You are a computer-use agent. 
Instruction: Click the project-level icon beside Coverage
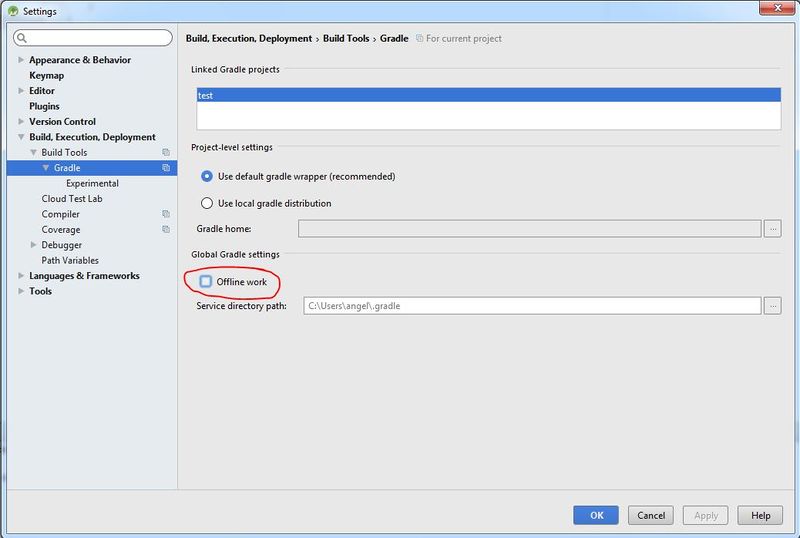166,229
